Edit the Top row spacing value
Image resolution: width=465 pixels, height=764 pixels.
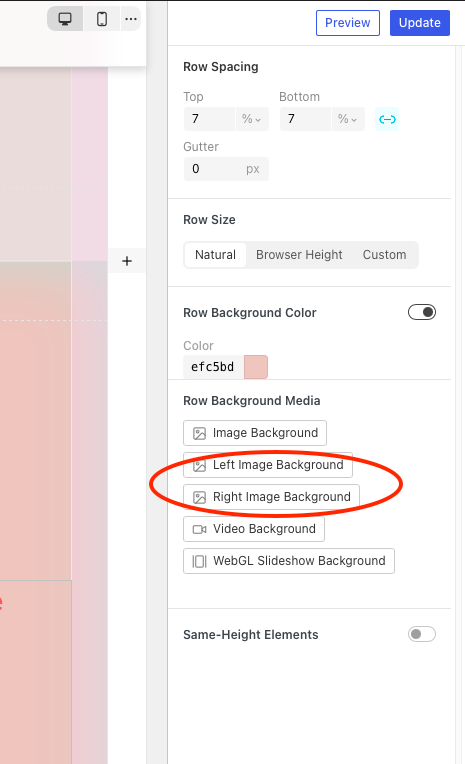pos(210,119)
